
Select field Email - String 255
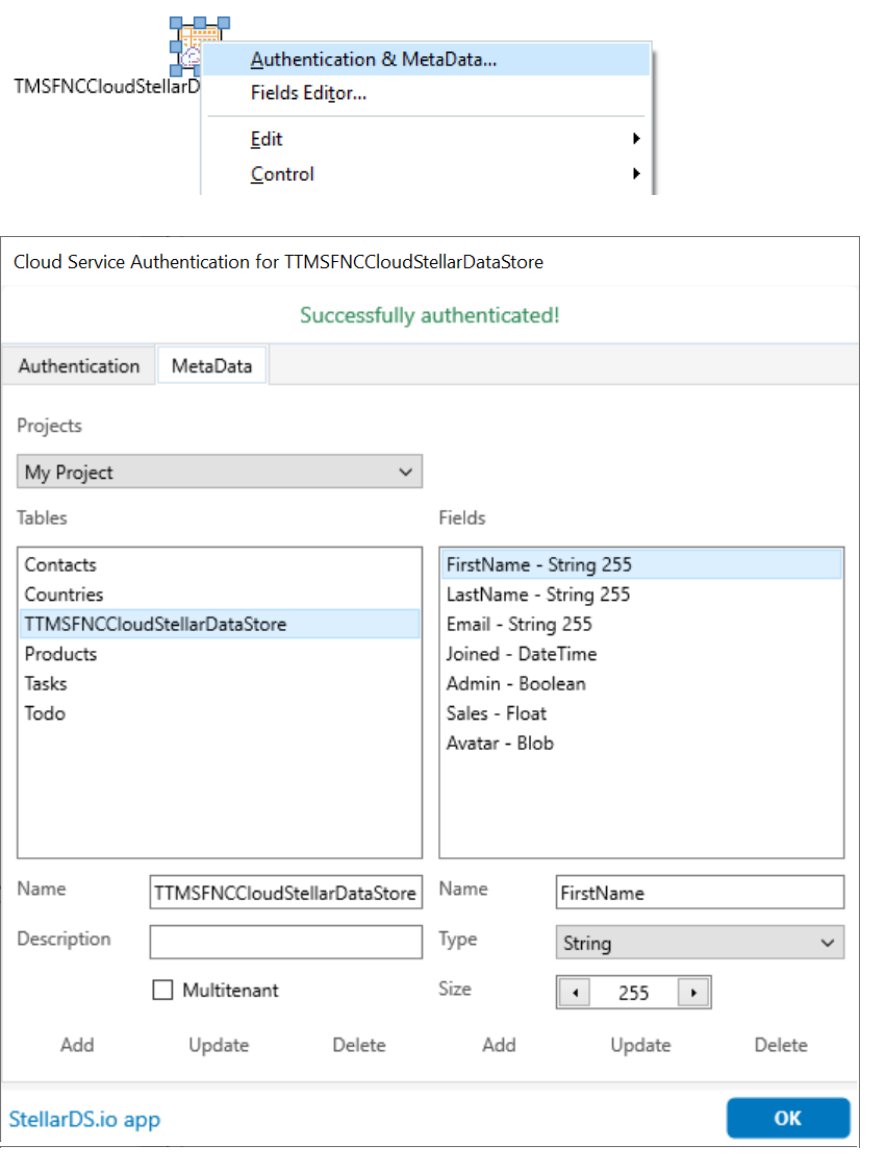tap(641, 624)
